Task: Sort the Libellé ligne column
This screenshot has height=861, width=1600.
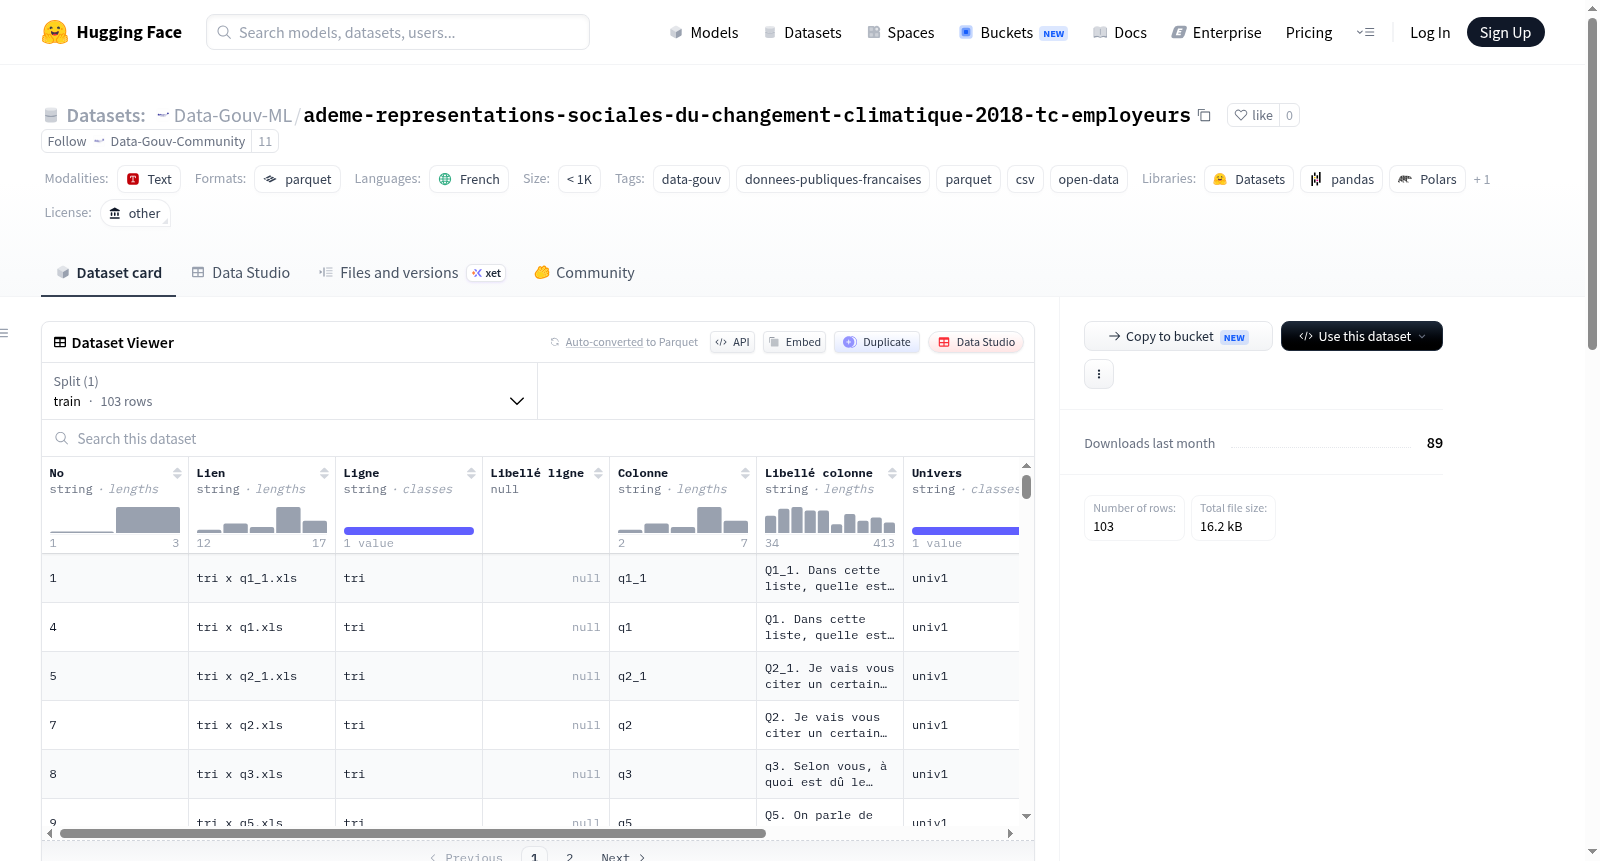Action: [x=598, y=473]
